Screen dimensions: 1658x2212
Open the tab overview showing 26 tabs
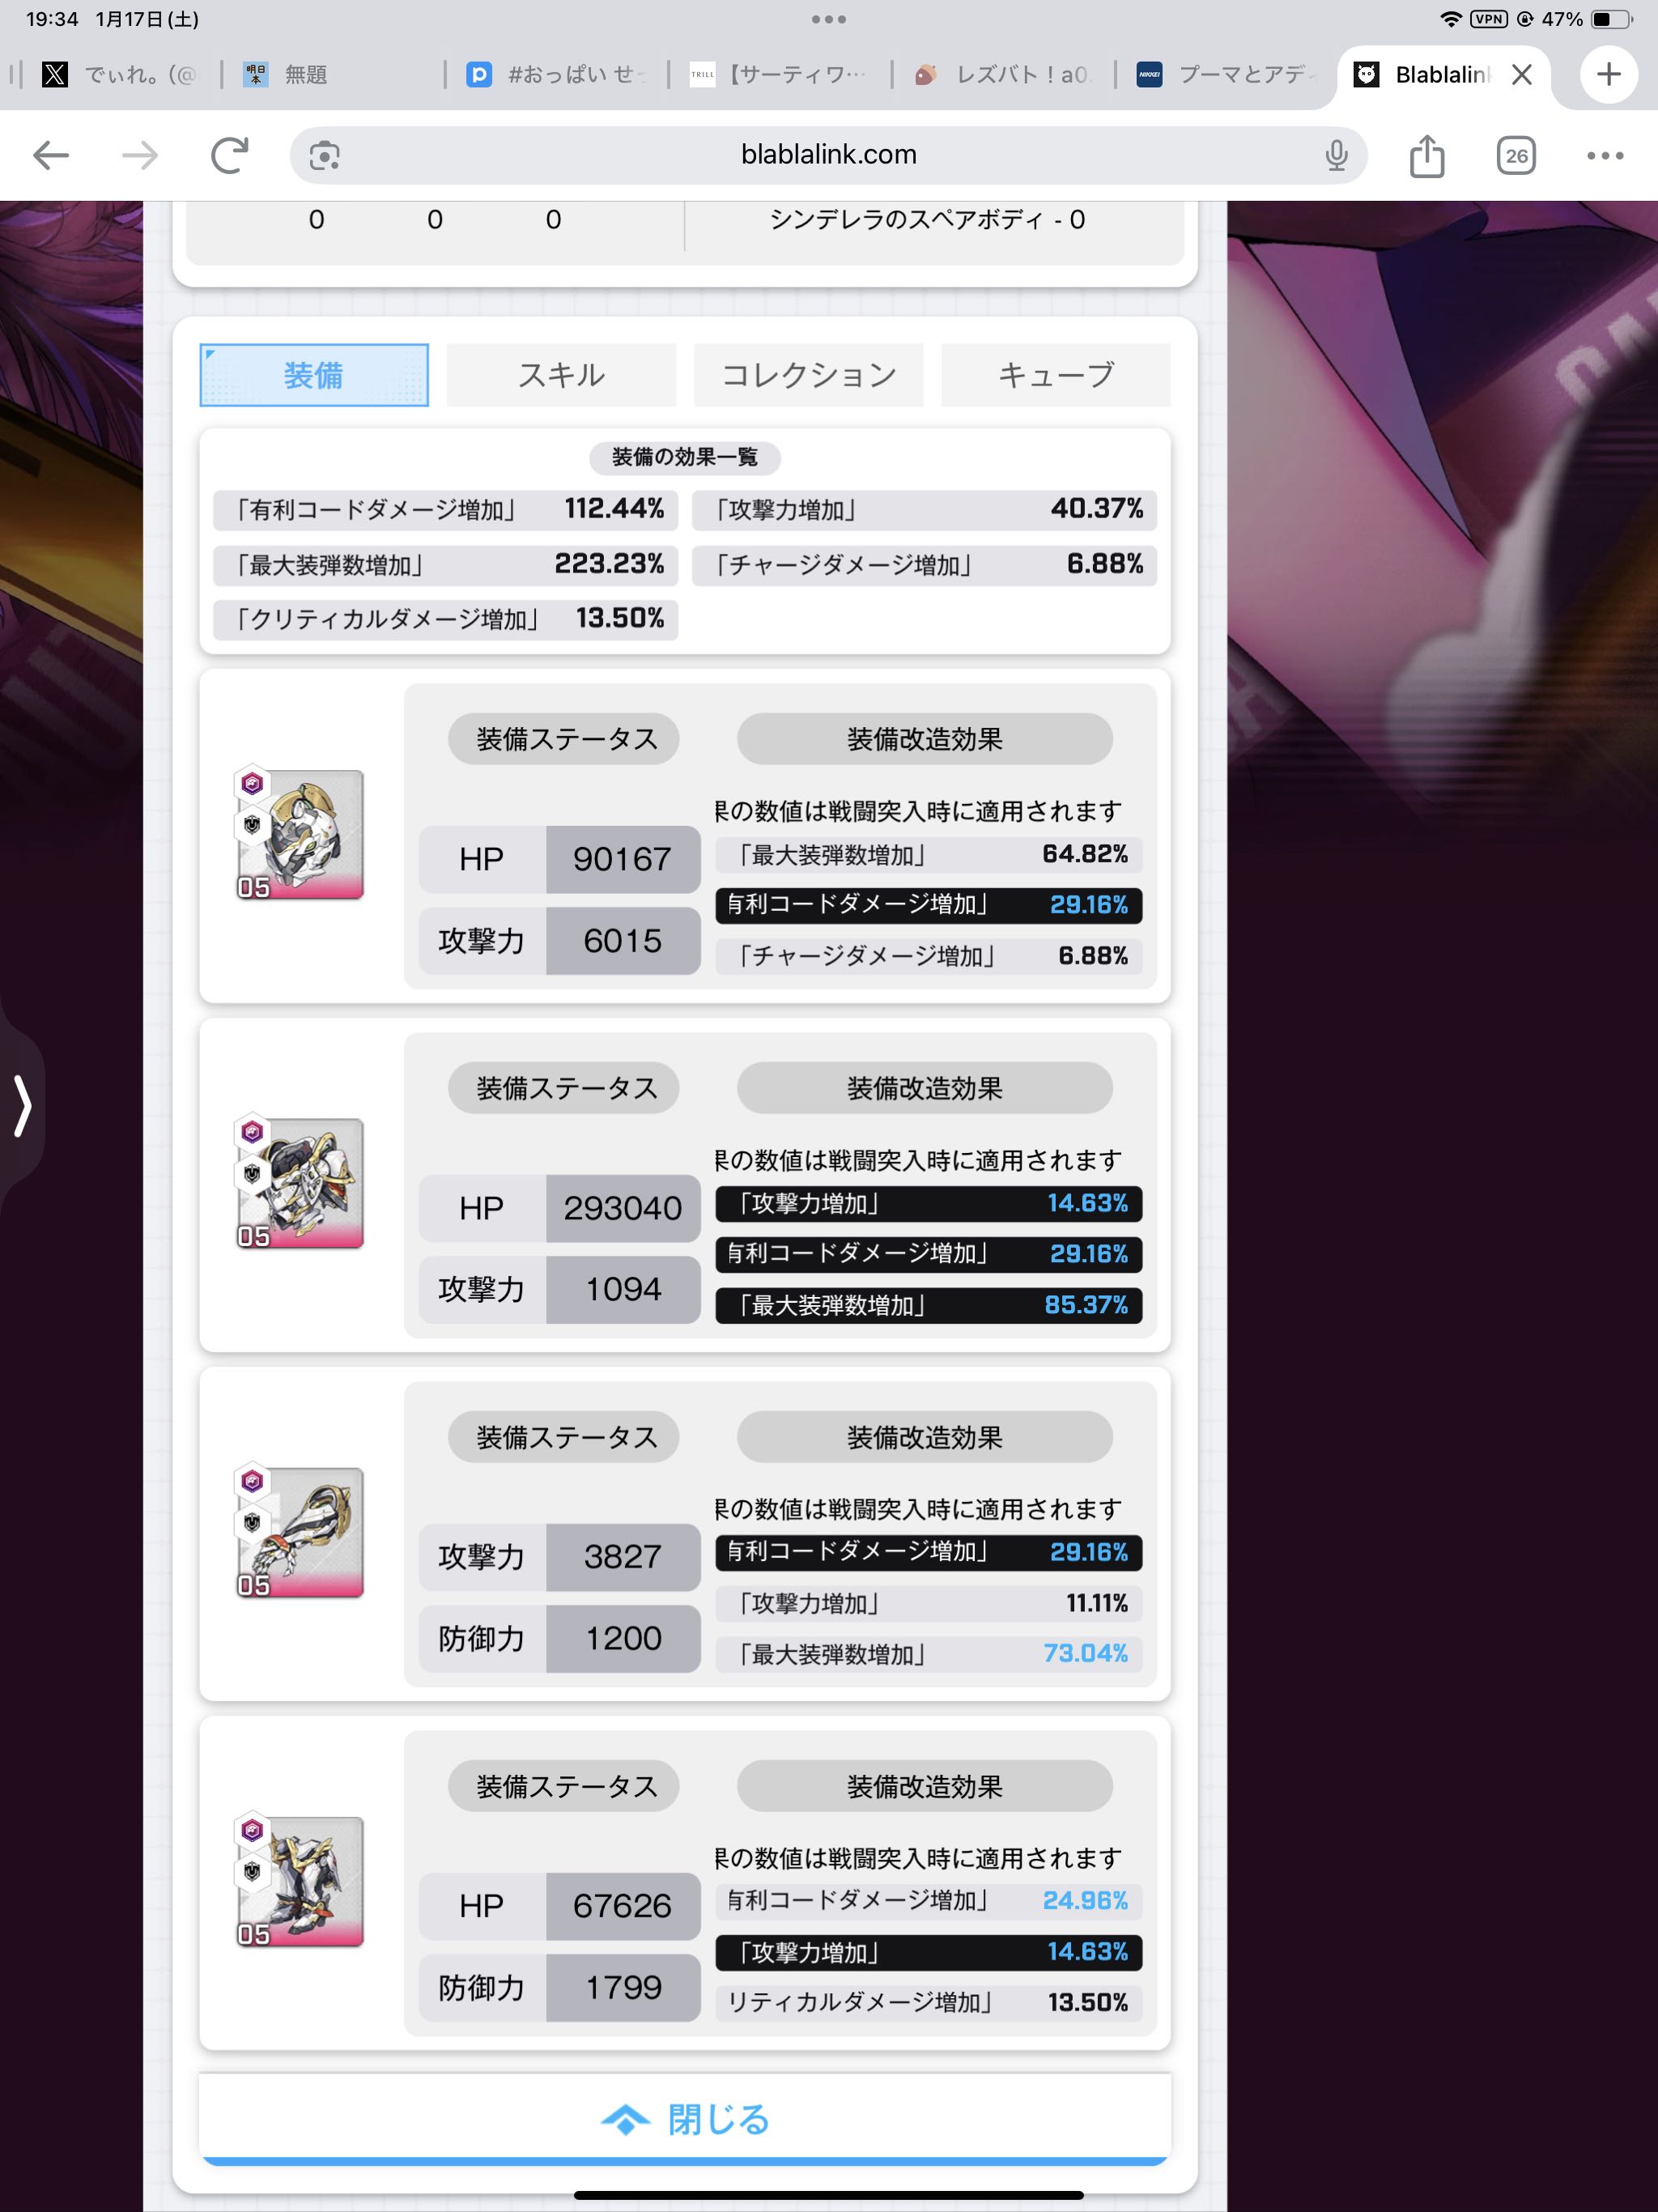click(1516, 155)
